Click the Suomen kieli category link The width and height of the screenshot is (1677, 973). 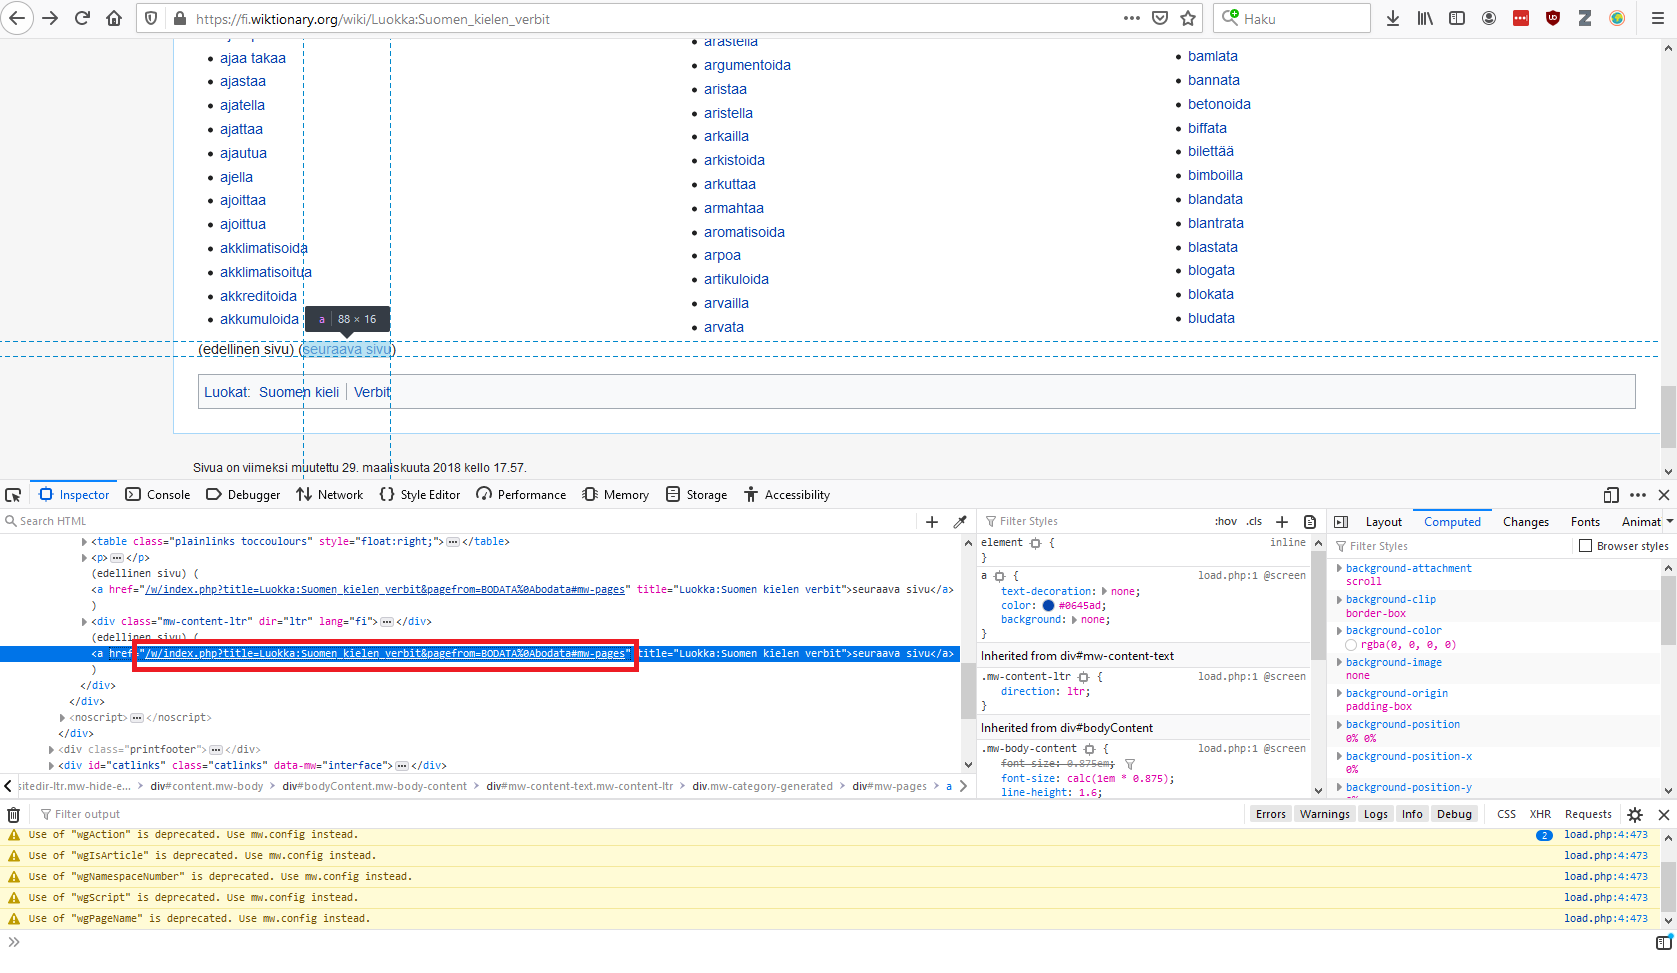tap(299, 392)
